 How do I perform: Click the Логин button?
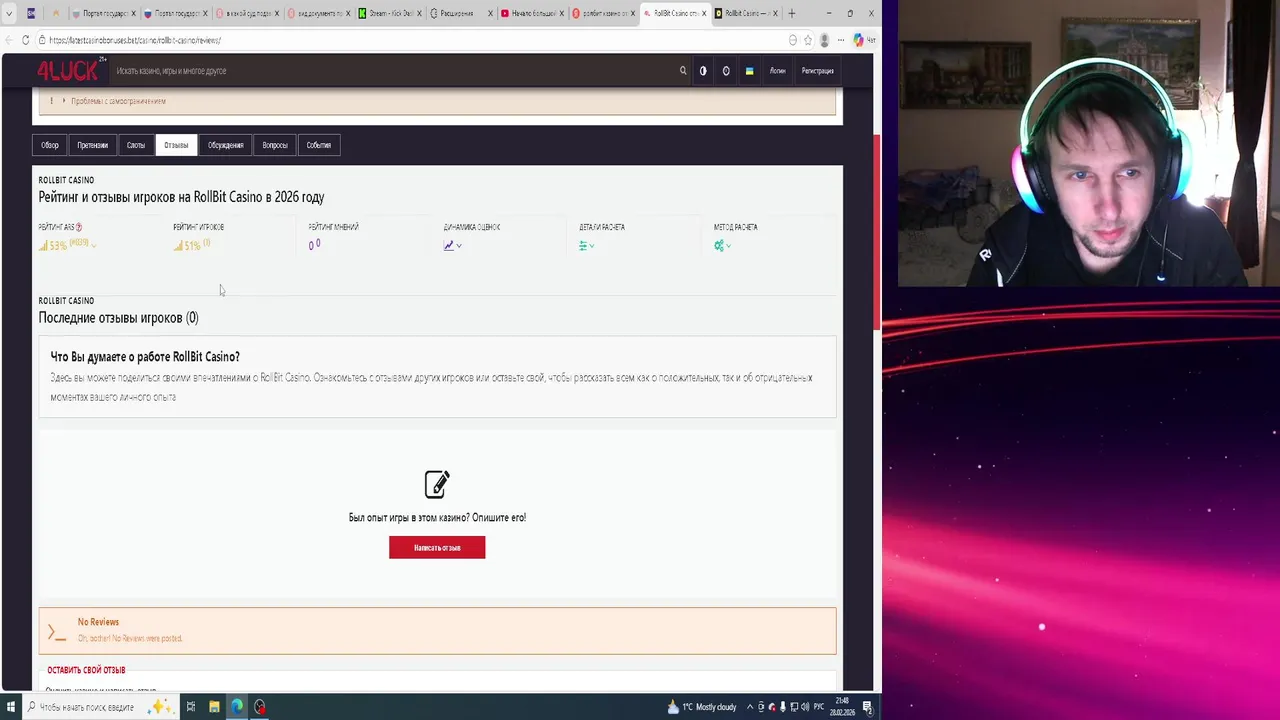778,71
